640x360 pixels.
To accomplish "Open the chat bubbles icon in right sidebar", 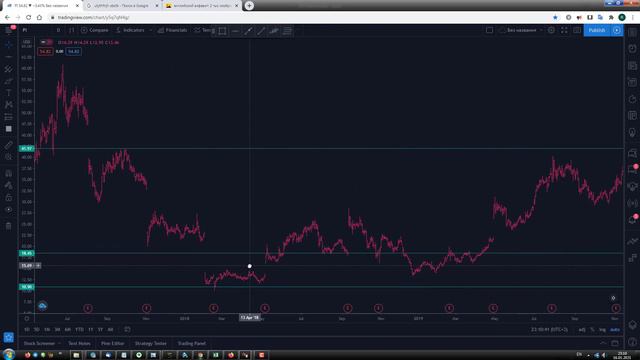I will click(632, 153).
